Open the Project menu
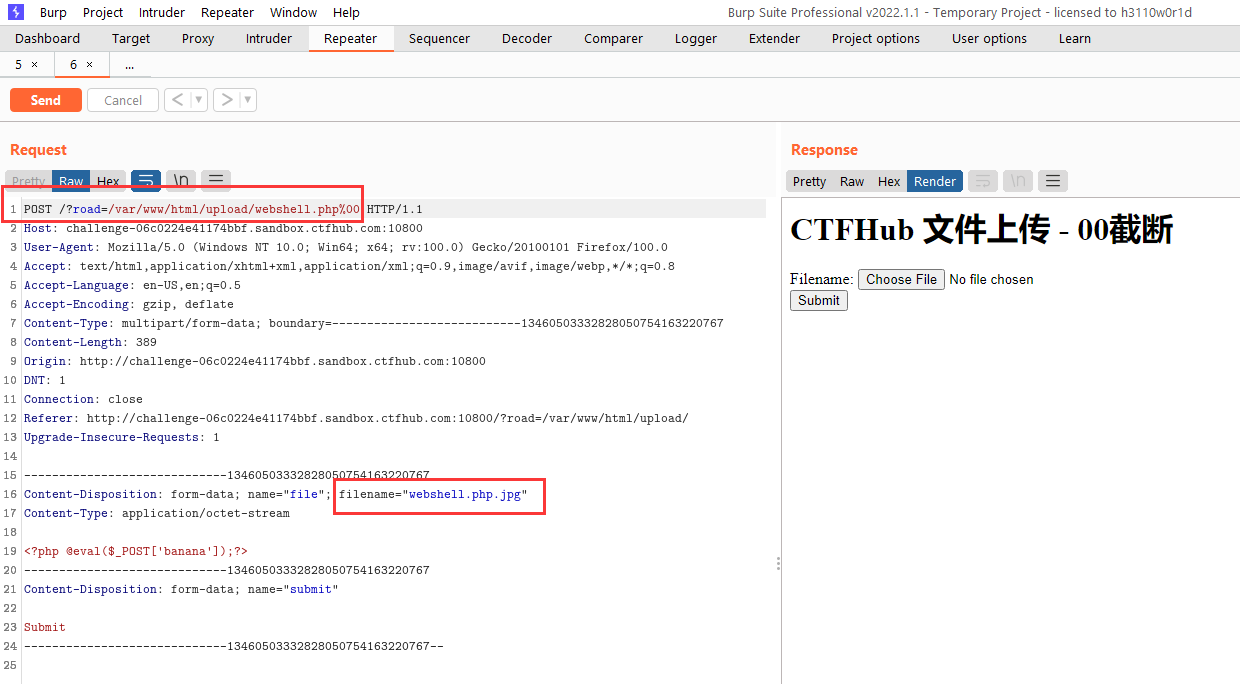Image resolution: width=1240 pixels, height=684 pixels. [x=103, y=12]
